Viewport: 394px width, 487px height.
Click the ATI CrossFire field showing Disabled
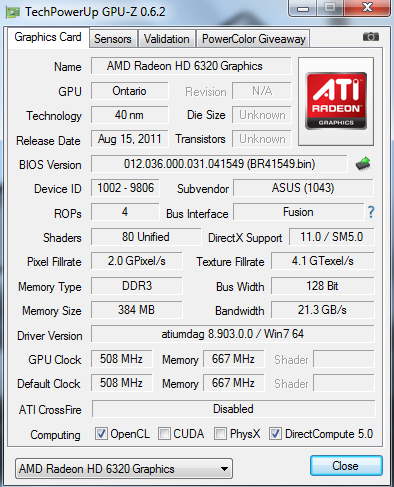click(233, 409)
